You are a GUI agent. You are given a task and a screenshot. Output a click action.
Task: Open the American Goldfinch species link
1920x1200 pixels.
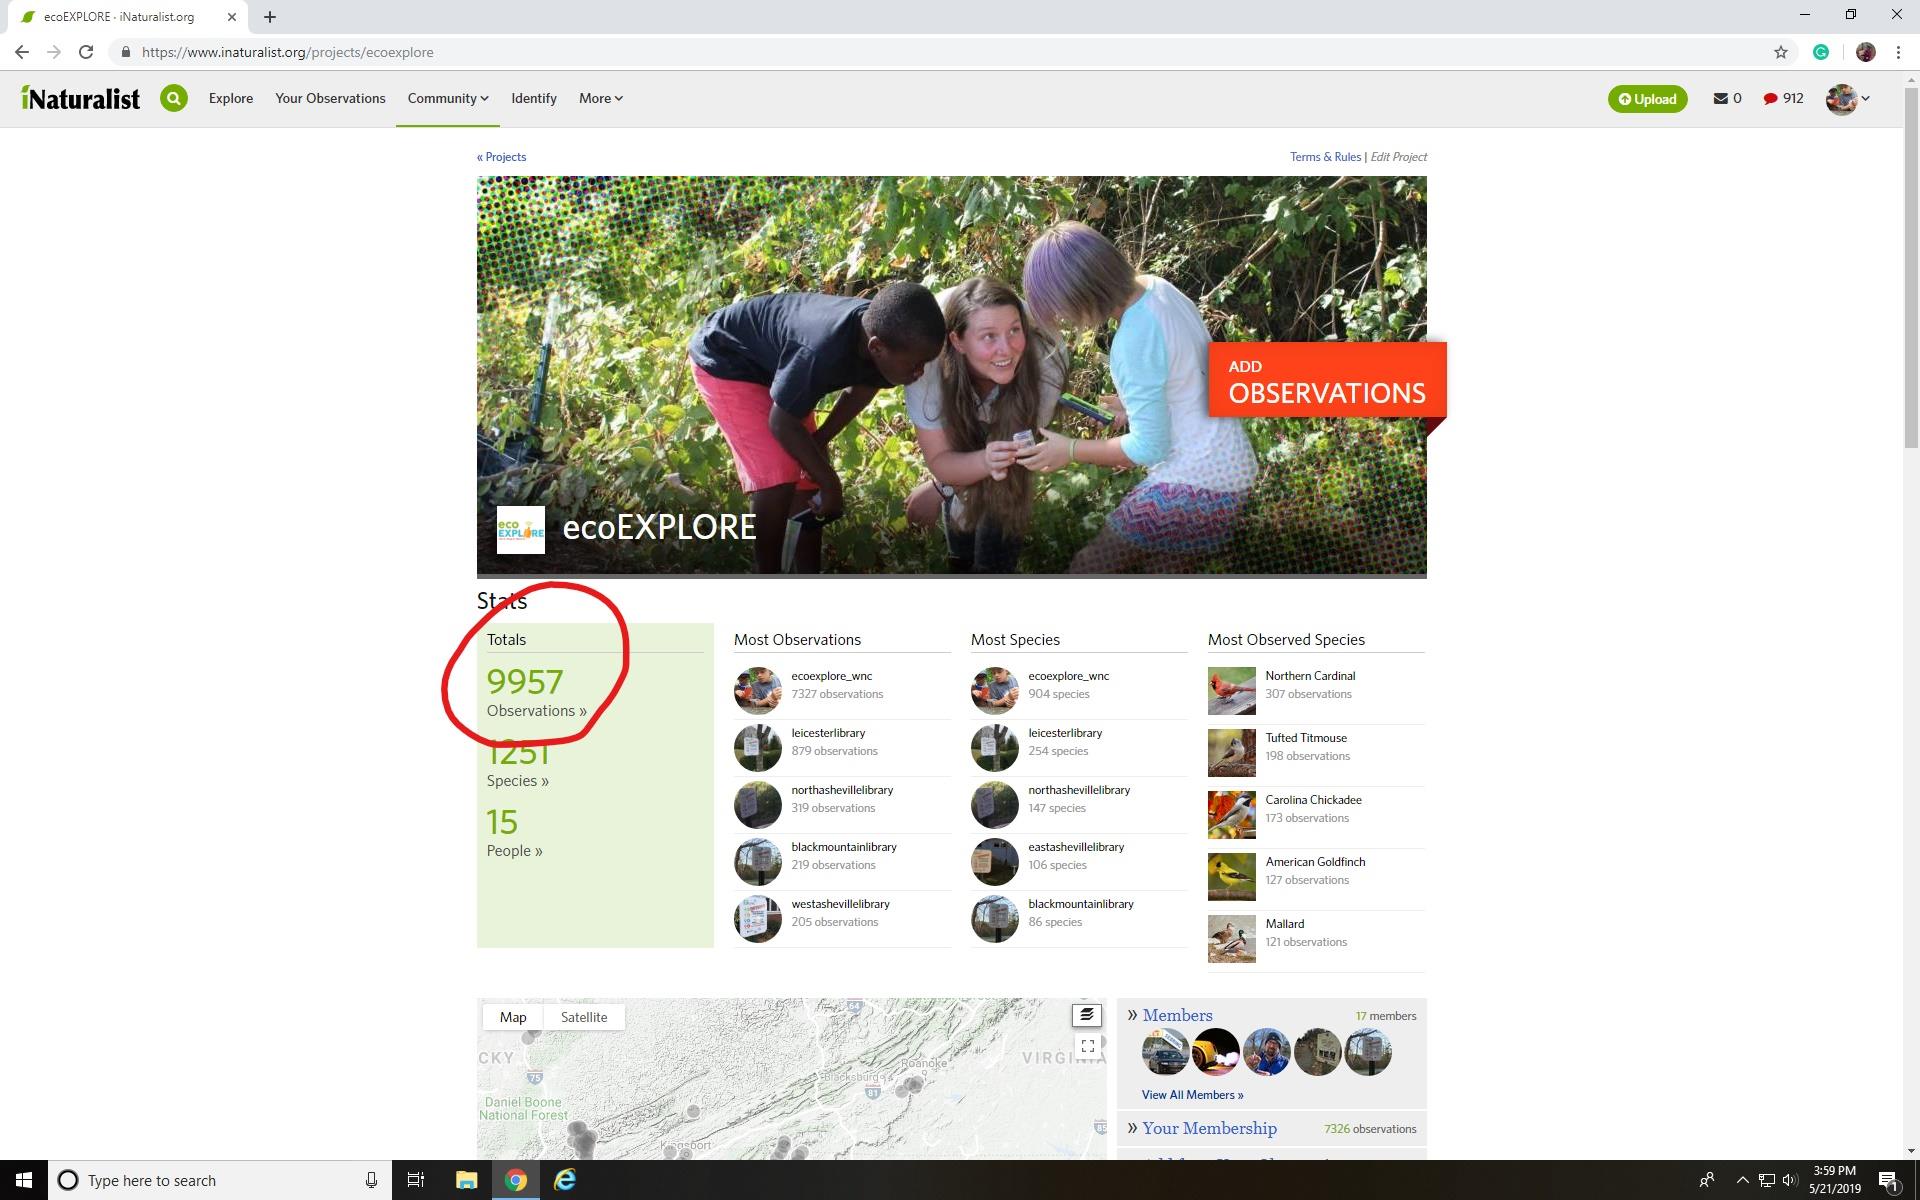(1315, 862)
